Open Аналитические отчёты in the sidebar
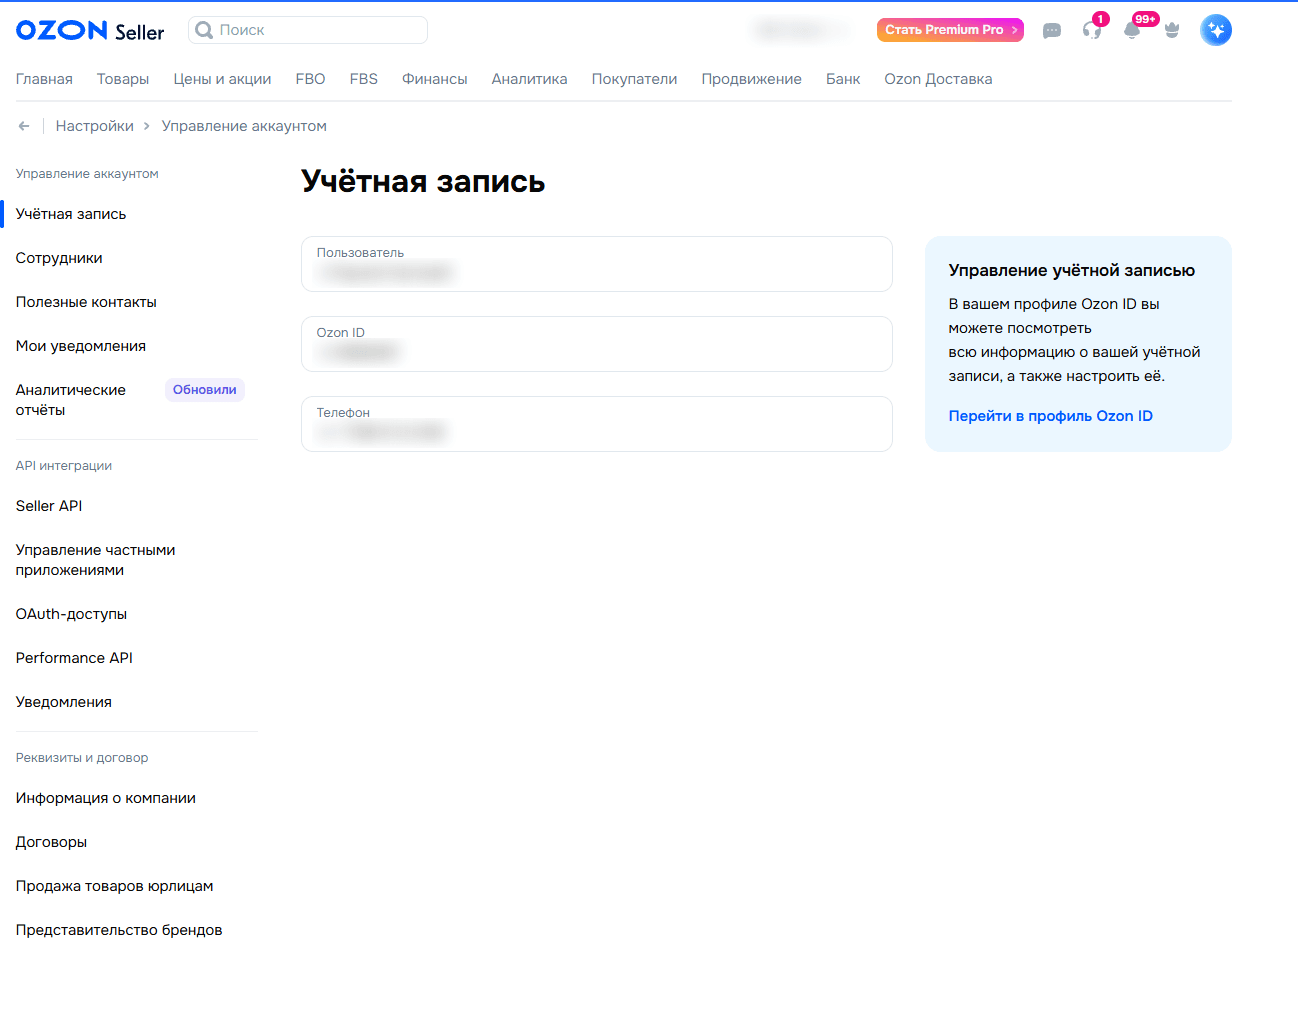 pos(71,400)
